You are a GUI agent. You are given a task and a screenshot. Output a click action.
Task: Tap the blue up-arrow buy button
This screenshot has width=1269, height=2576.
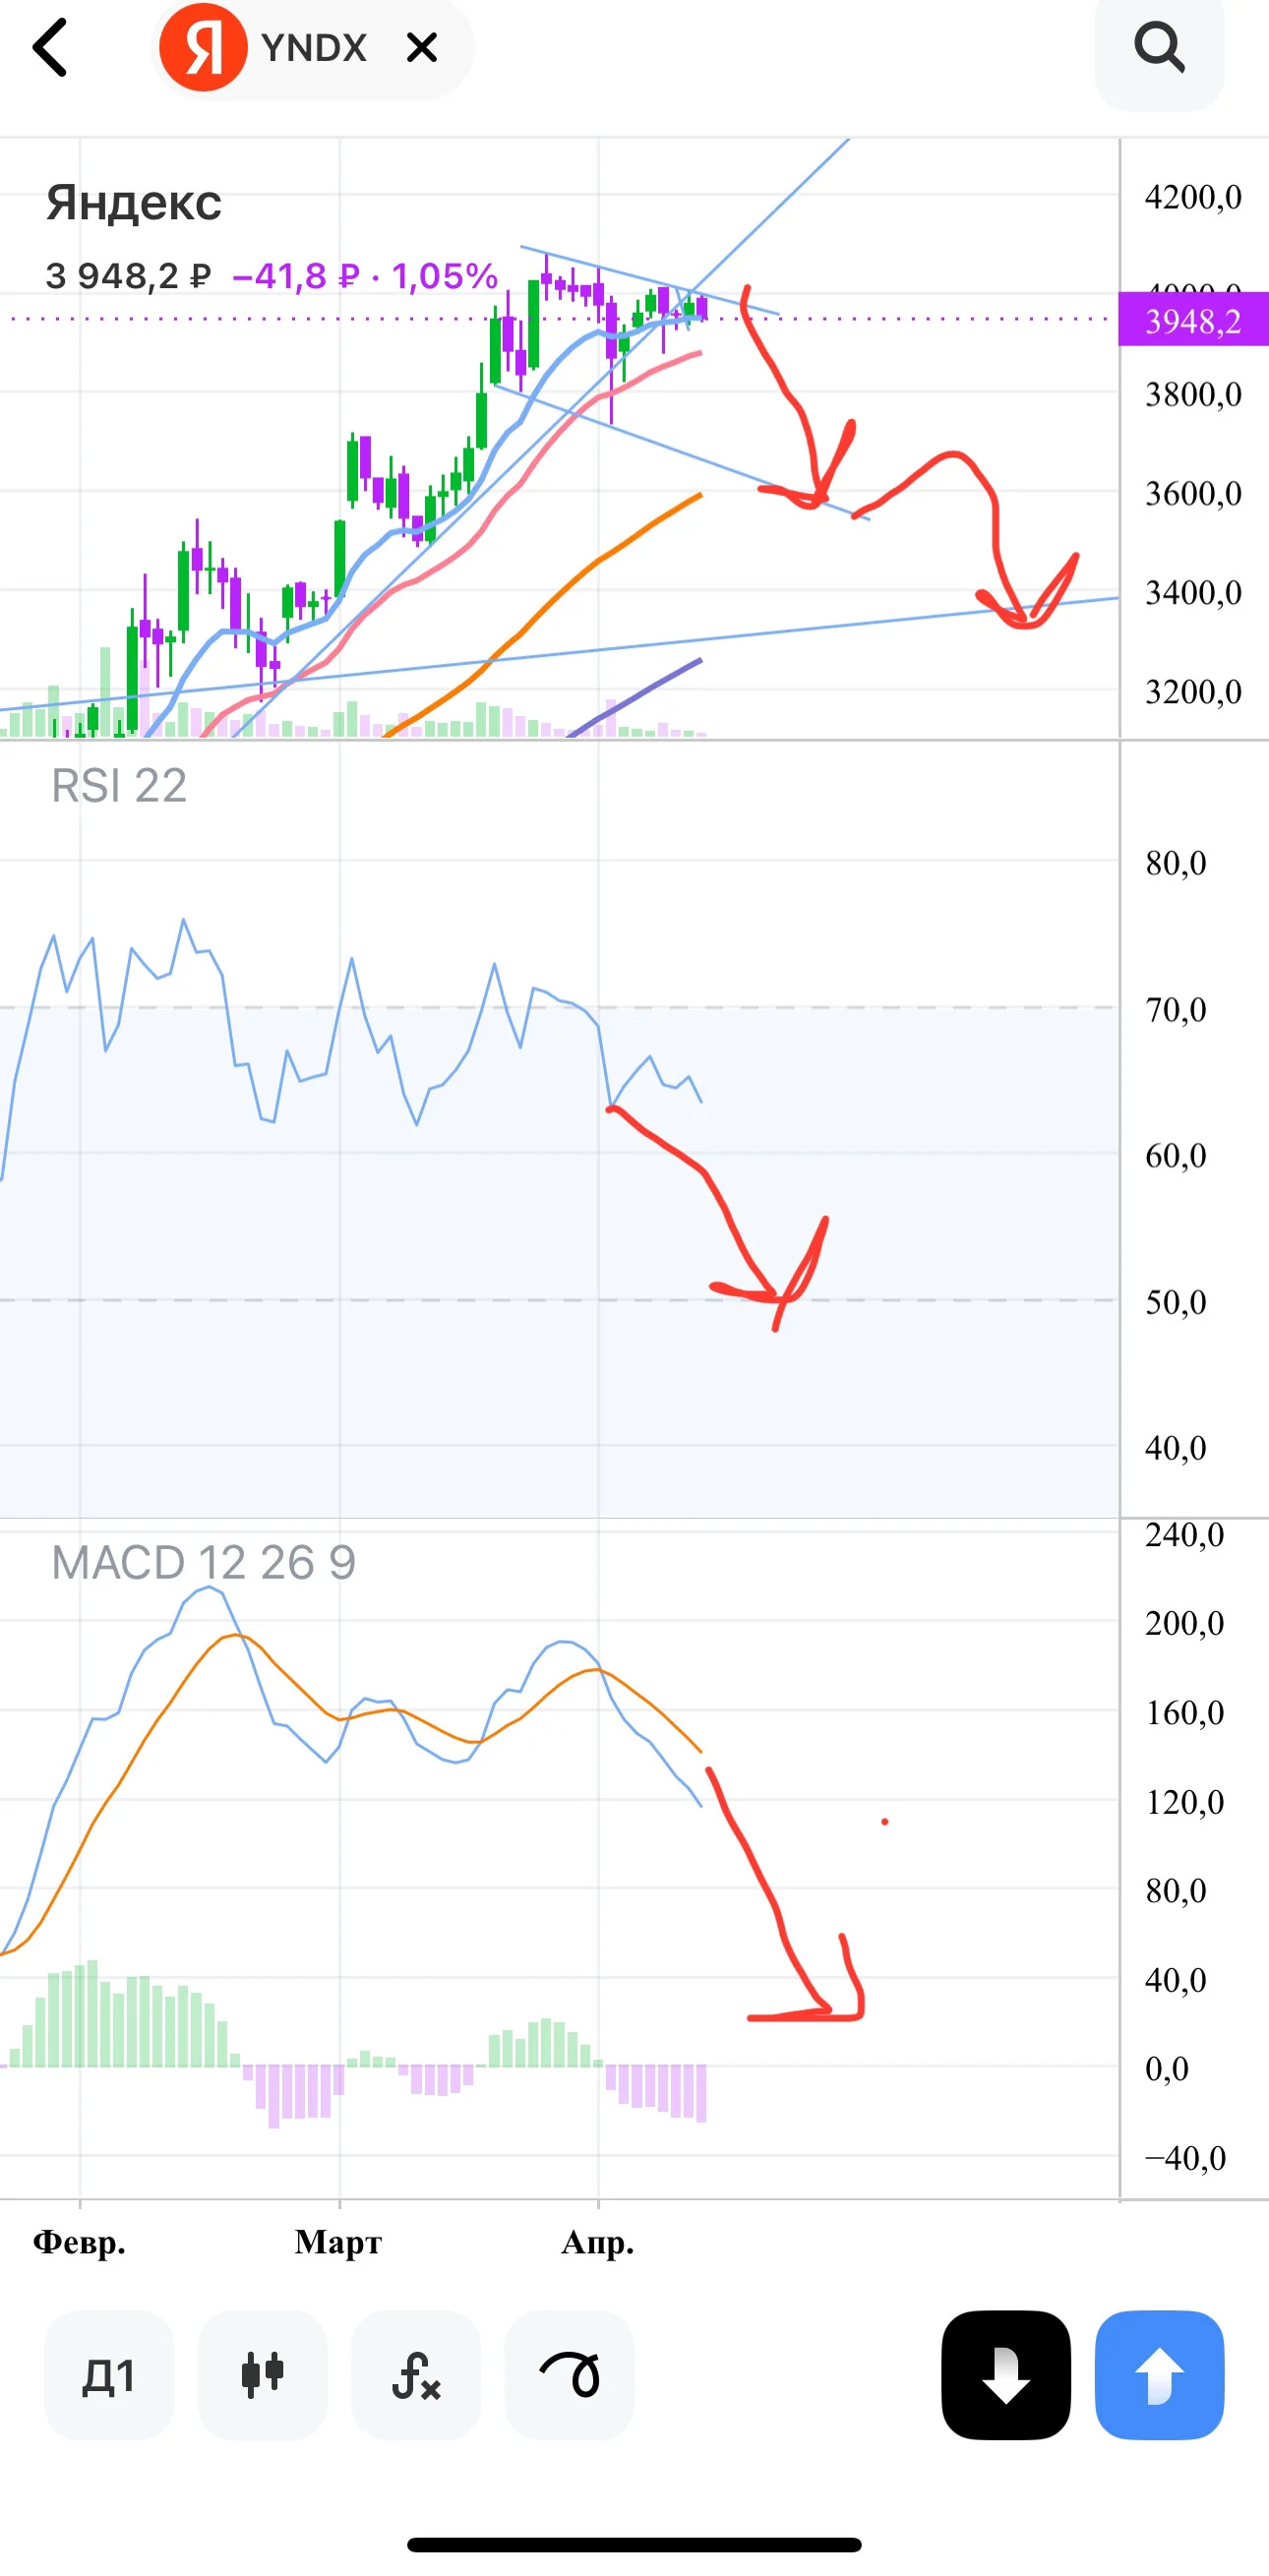[1160, 2374]
